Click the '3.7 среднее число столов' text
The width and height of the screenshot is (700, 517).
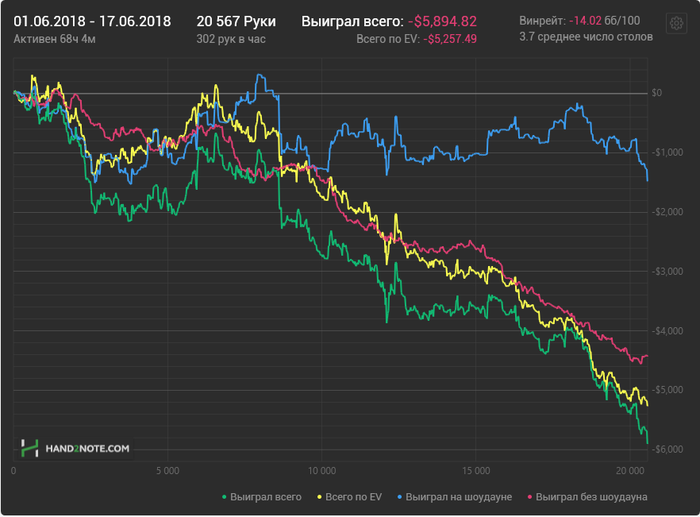(586, 37)
